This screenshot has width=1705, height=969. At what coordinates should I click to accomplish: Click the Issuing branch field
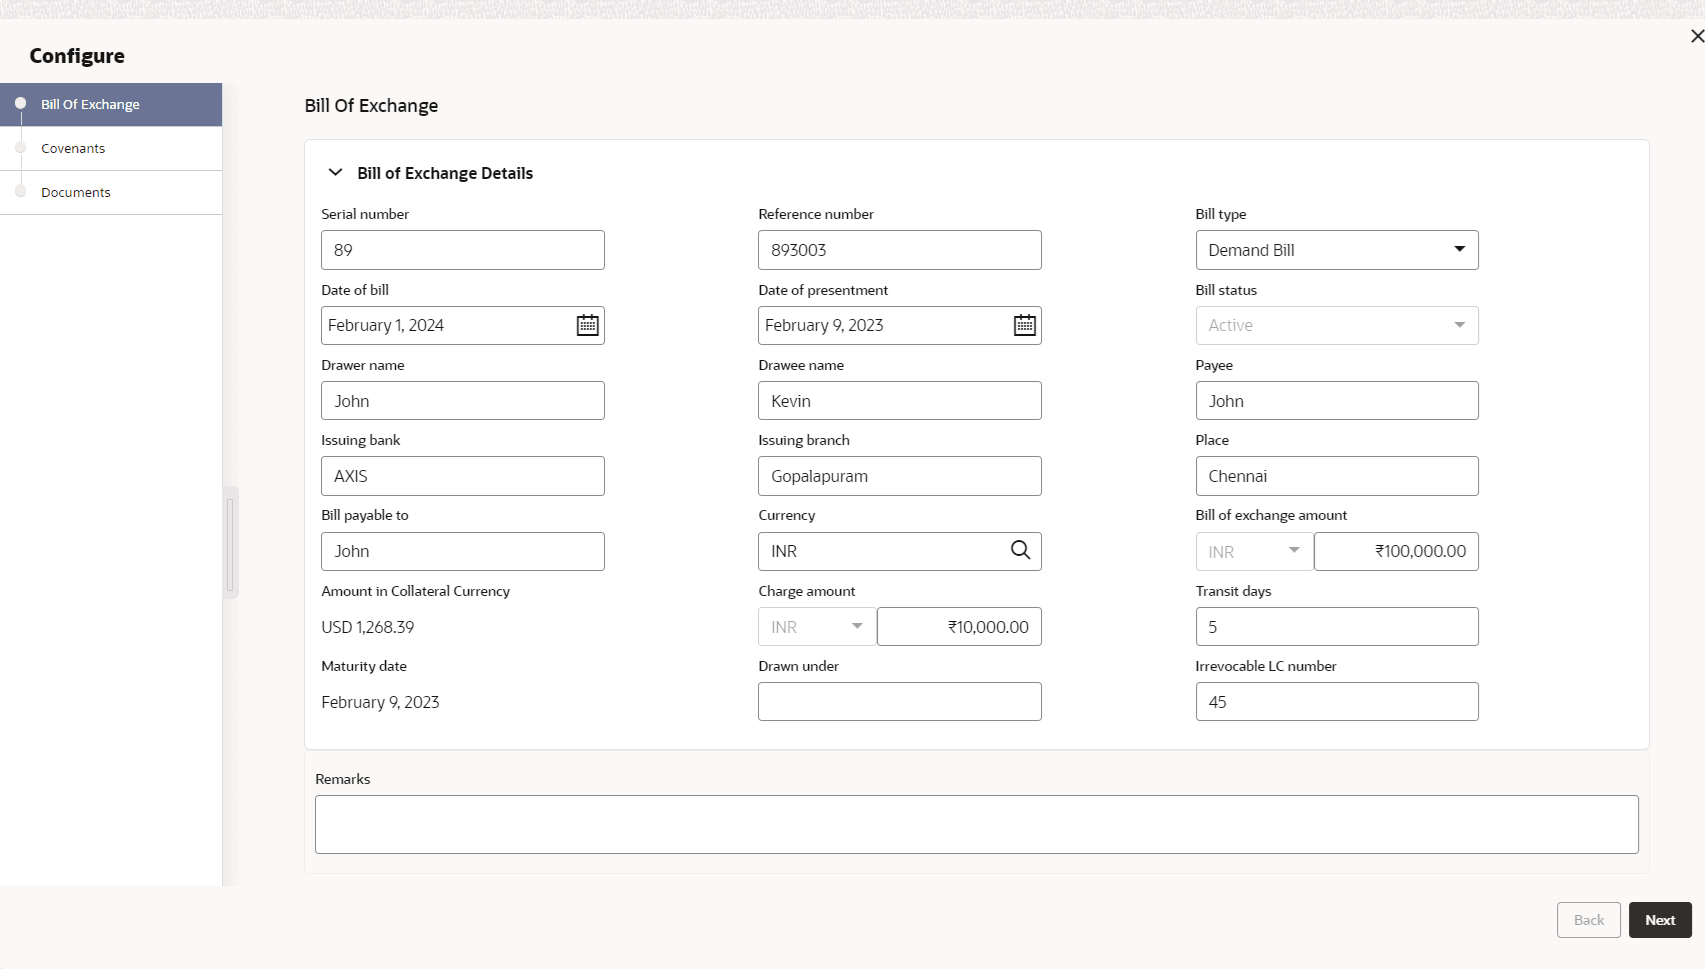(x=900, y=476)
